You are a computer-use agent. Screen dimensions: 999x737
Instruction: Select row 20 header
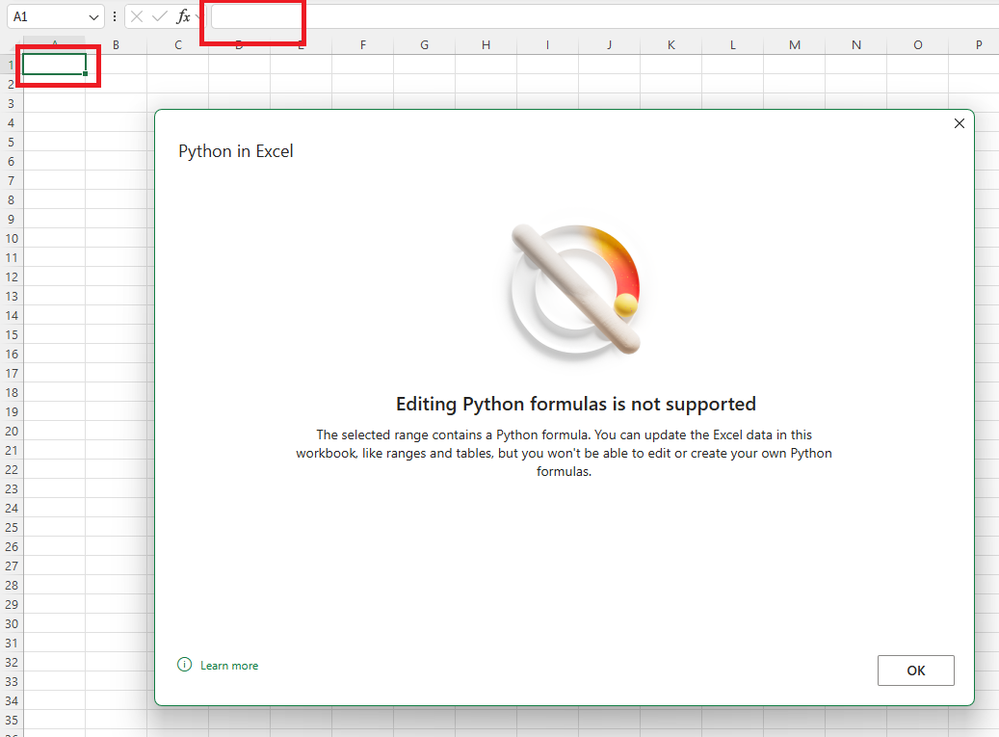(x=11, y=431)
